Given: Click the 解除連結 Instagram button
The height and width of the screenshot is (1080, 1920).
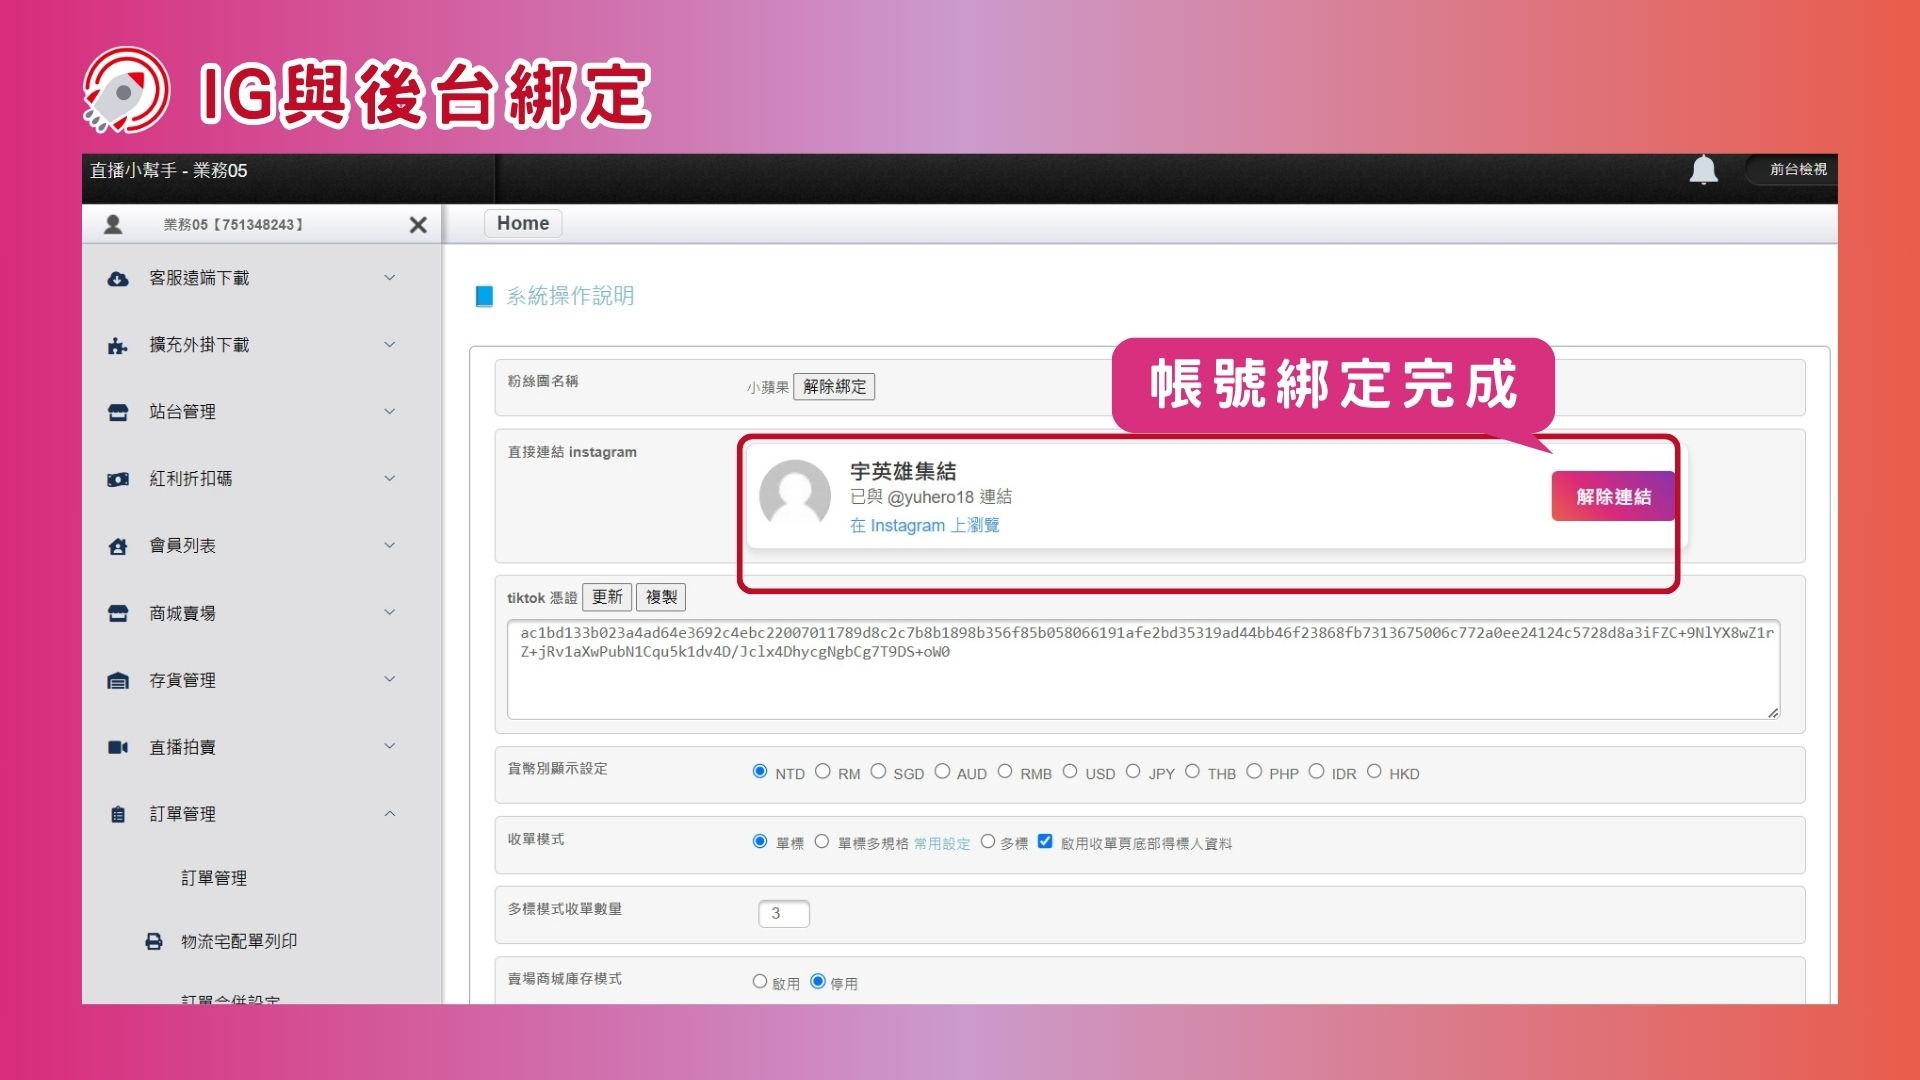Looking at the screenshot, I should [1612, 496].
